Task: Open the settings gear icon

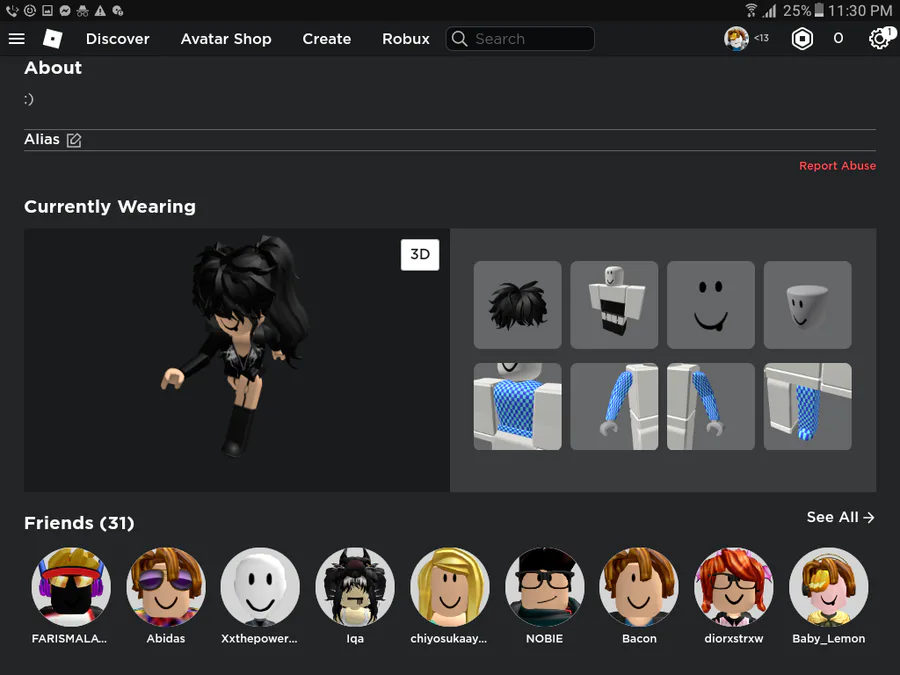Action: pos(879,38)
